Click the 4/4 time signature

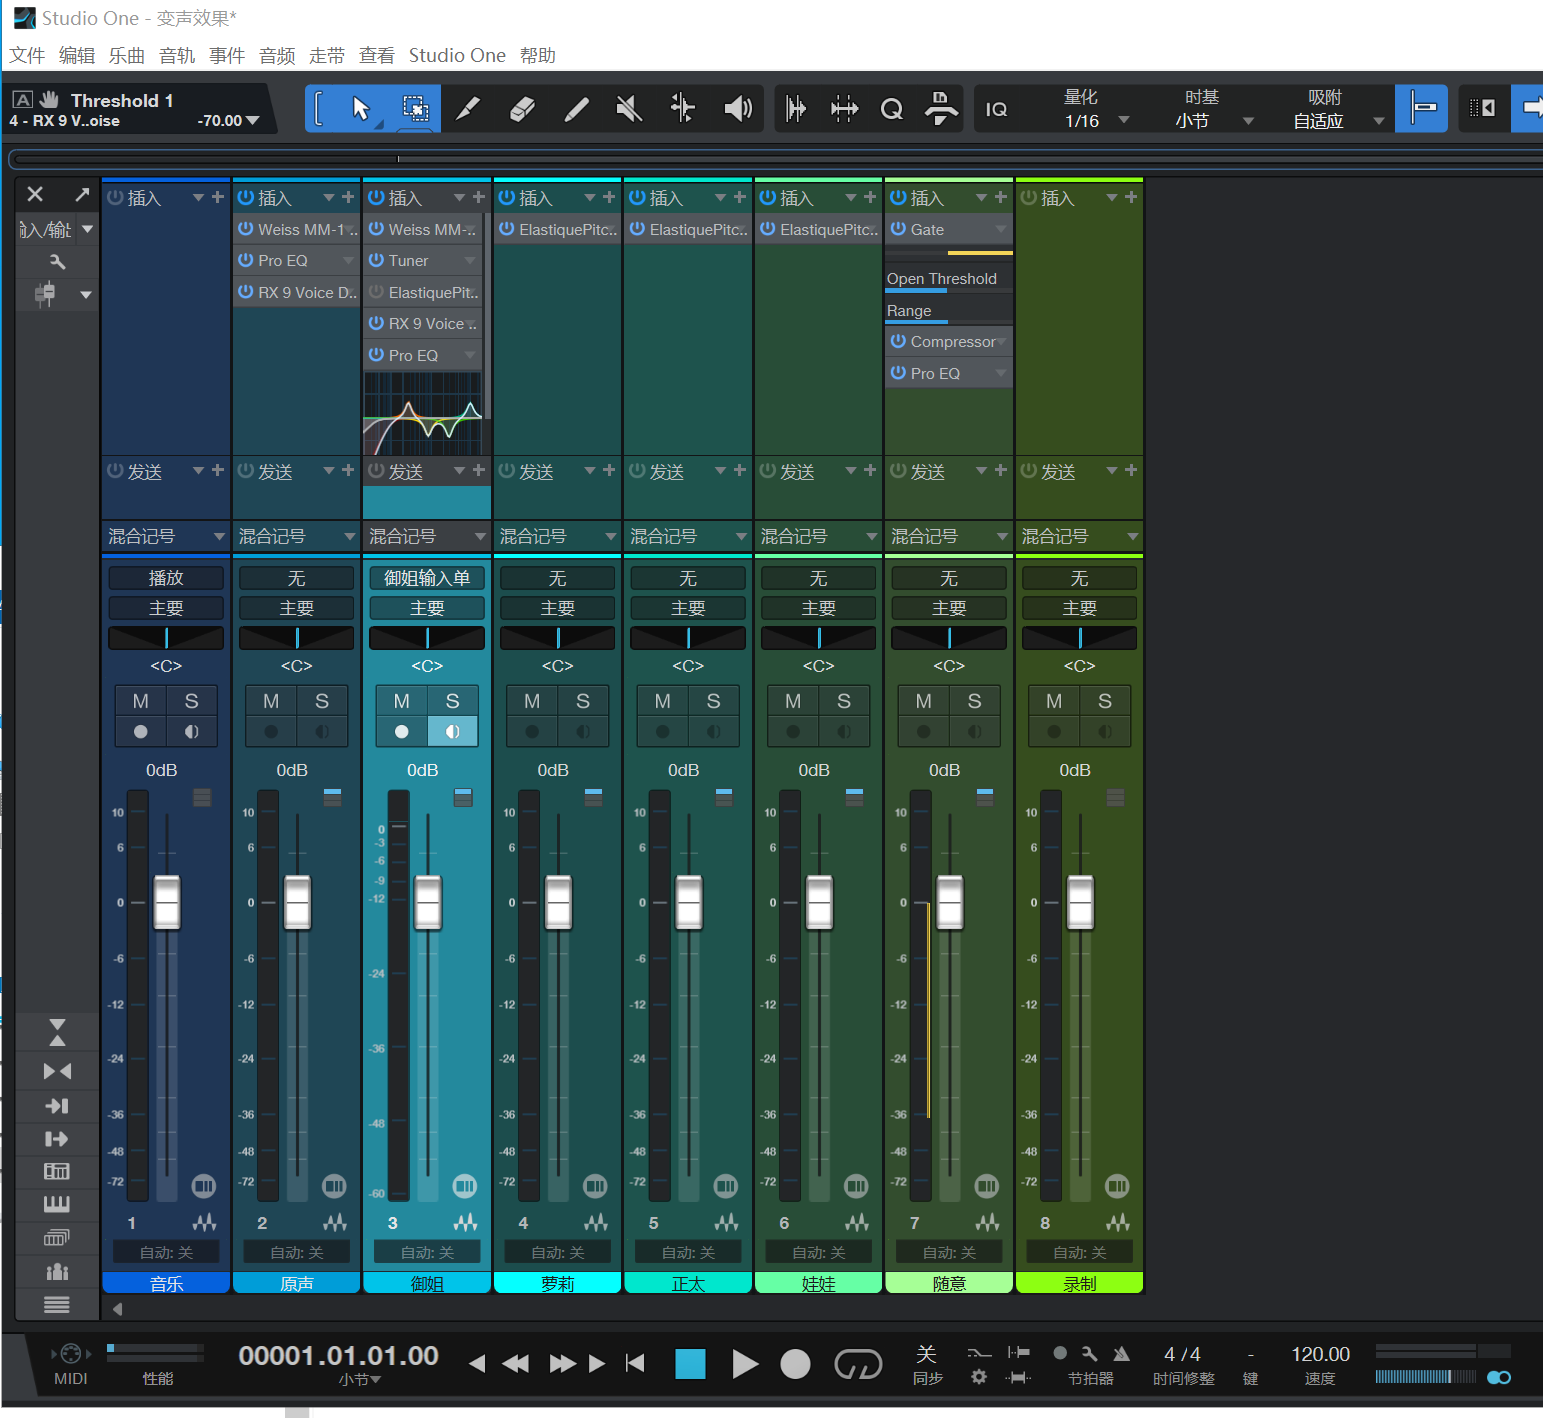(x=1182, y=1354)
